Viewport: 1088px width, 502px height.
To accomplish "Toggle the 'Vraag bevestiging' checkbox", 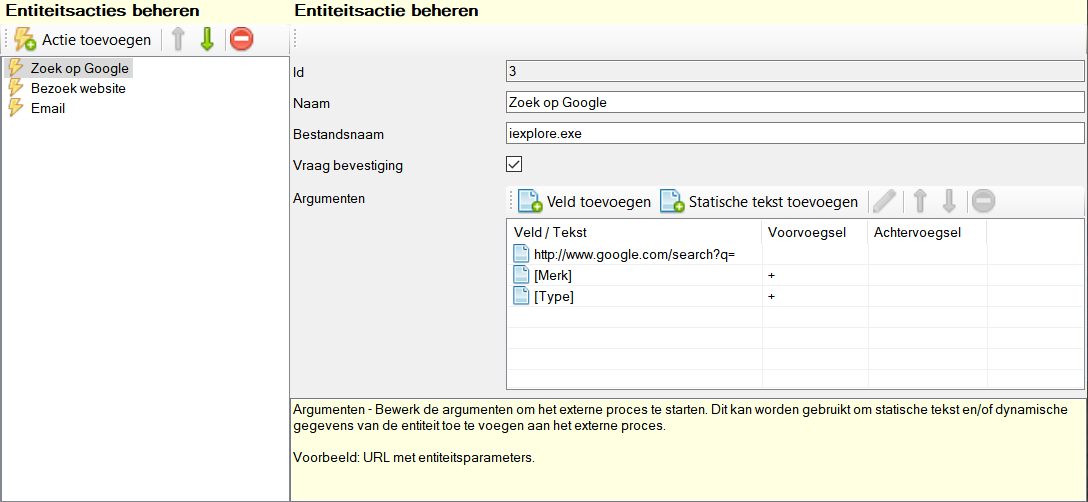I will click(515, 165).
